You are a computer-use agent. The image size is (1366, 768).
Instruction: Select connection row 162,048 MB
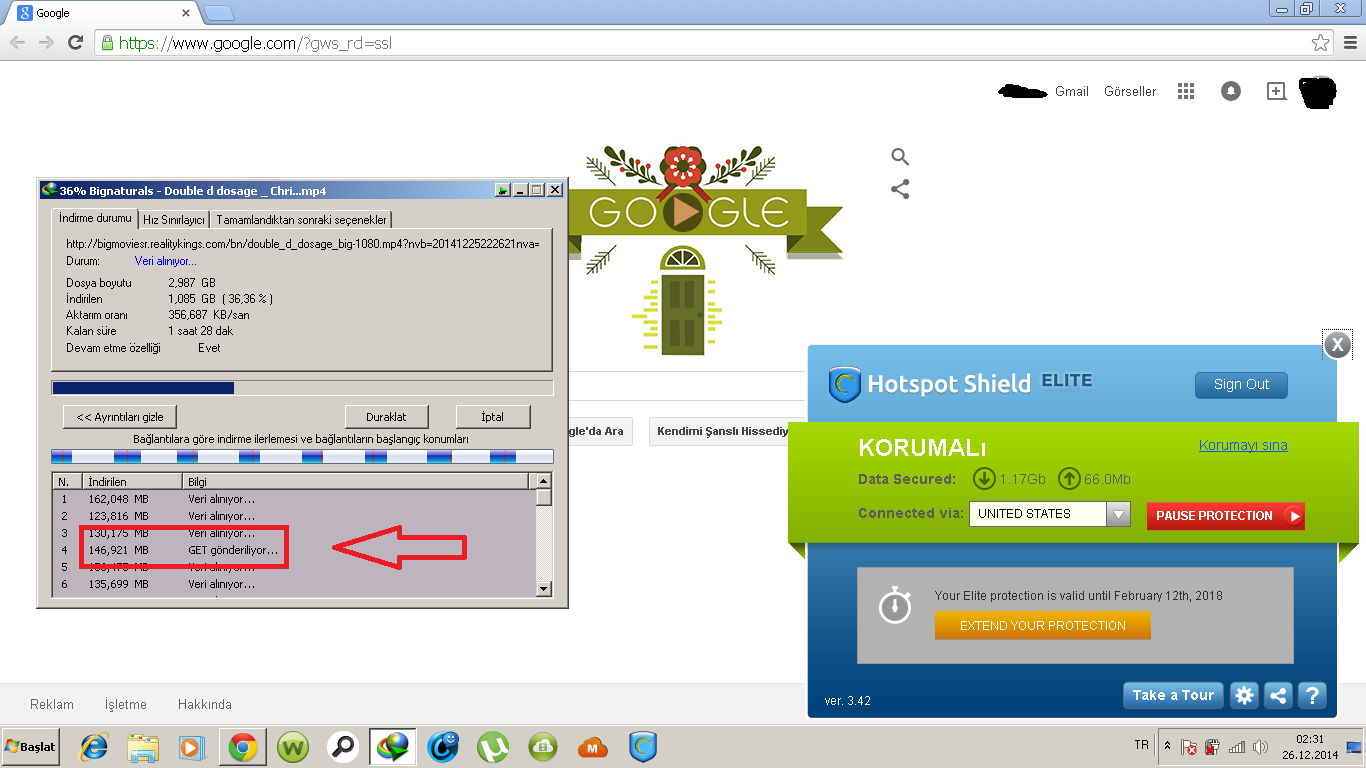[x=295, y=498]
